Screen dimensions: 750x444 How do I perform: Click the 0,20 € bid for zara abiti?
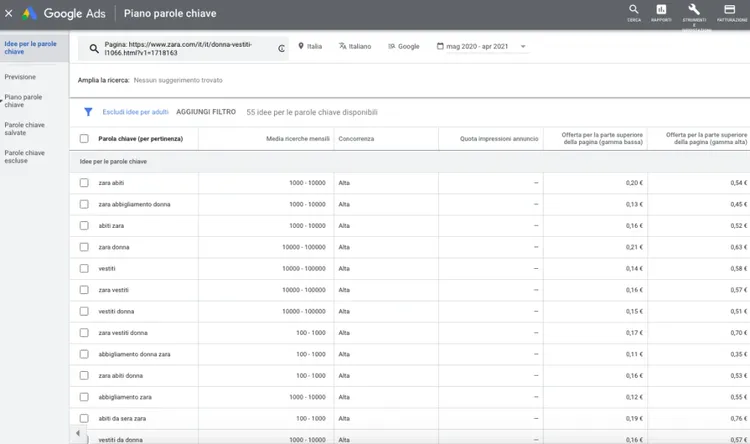(634, 183)
